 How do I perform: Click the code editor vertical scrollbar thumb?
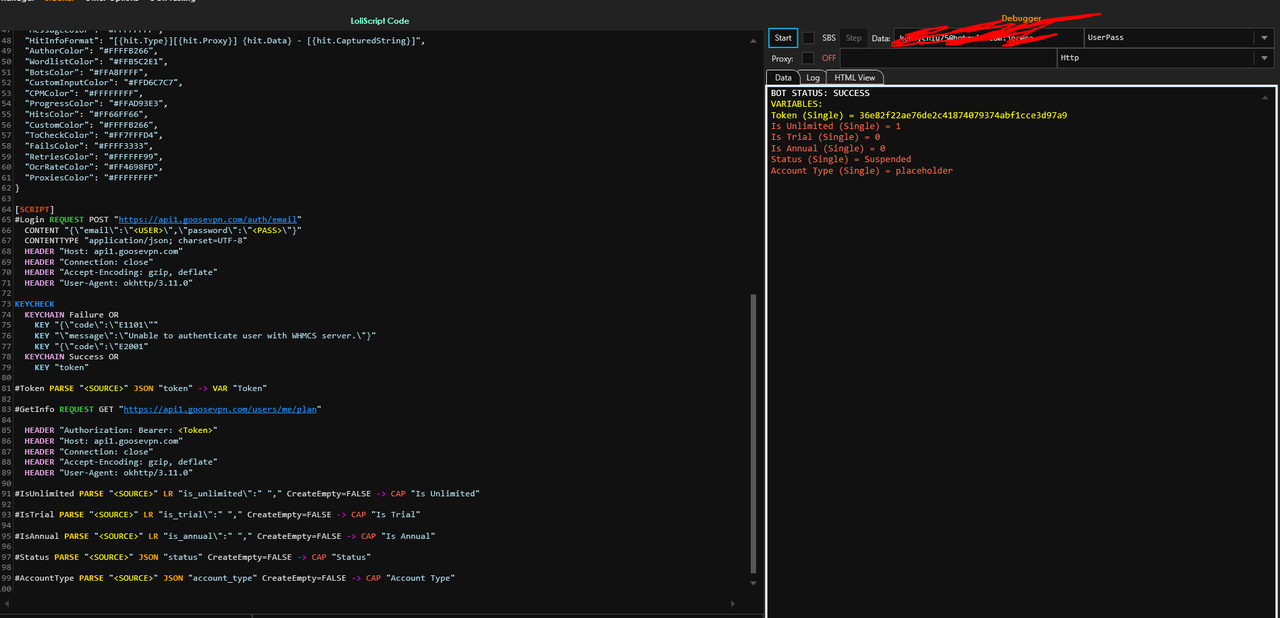pos(754,432)
